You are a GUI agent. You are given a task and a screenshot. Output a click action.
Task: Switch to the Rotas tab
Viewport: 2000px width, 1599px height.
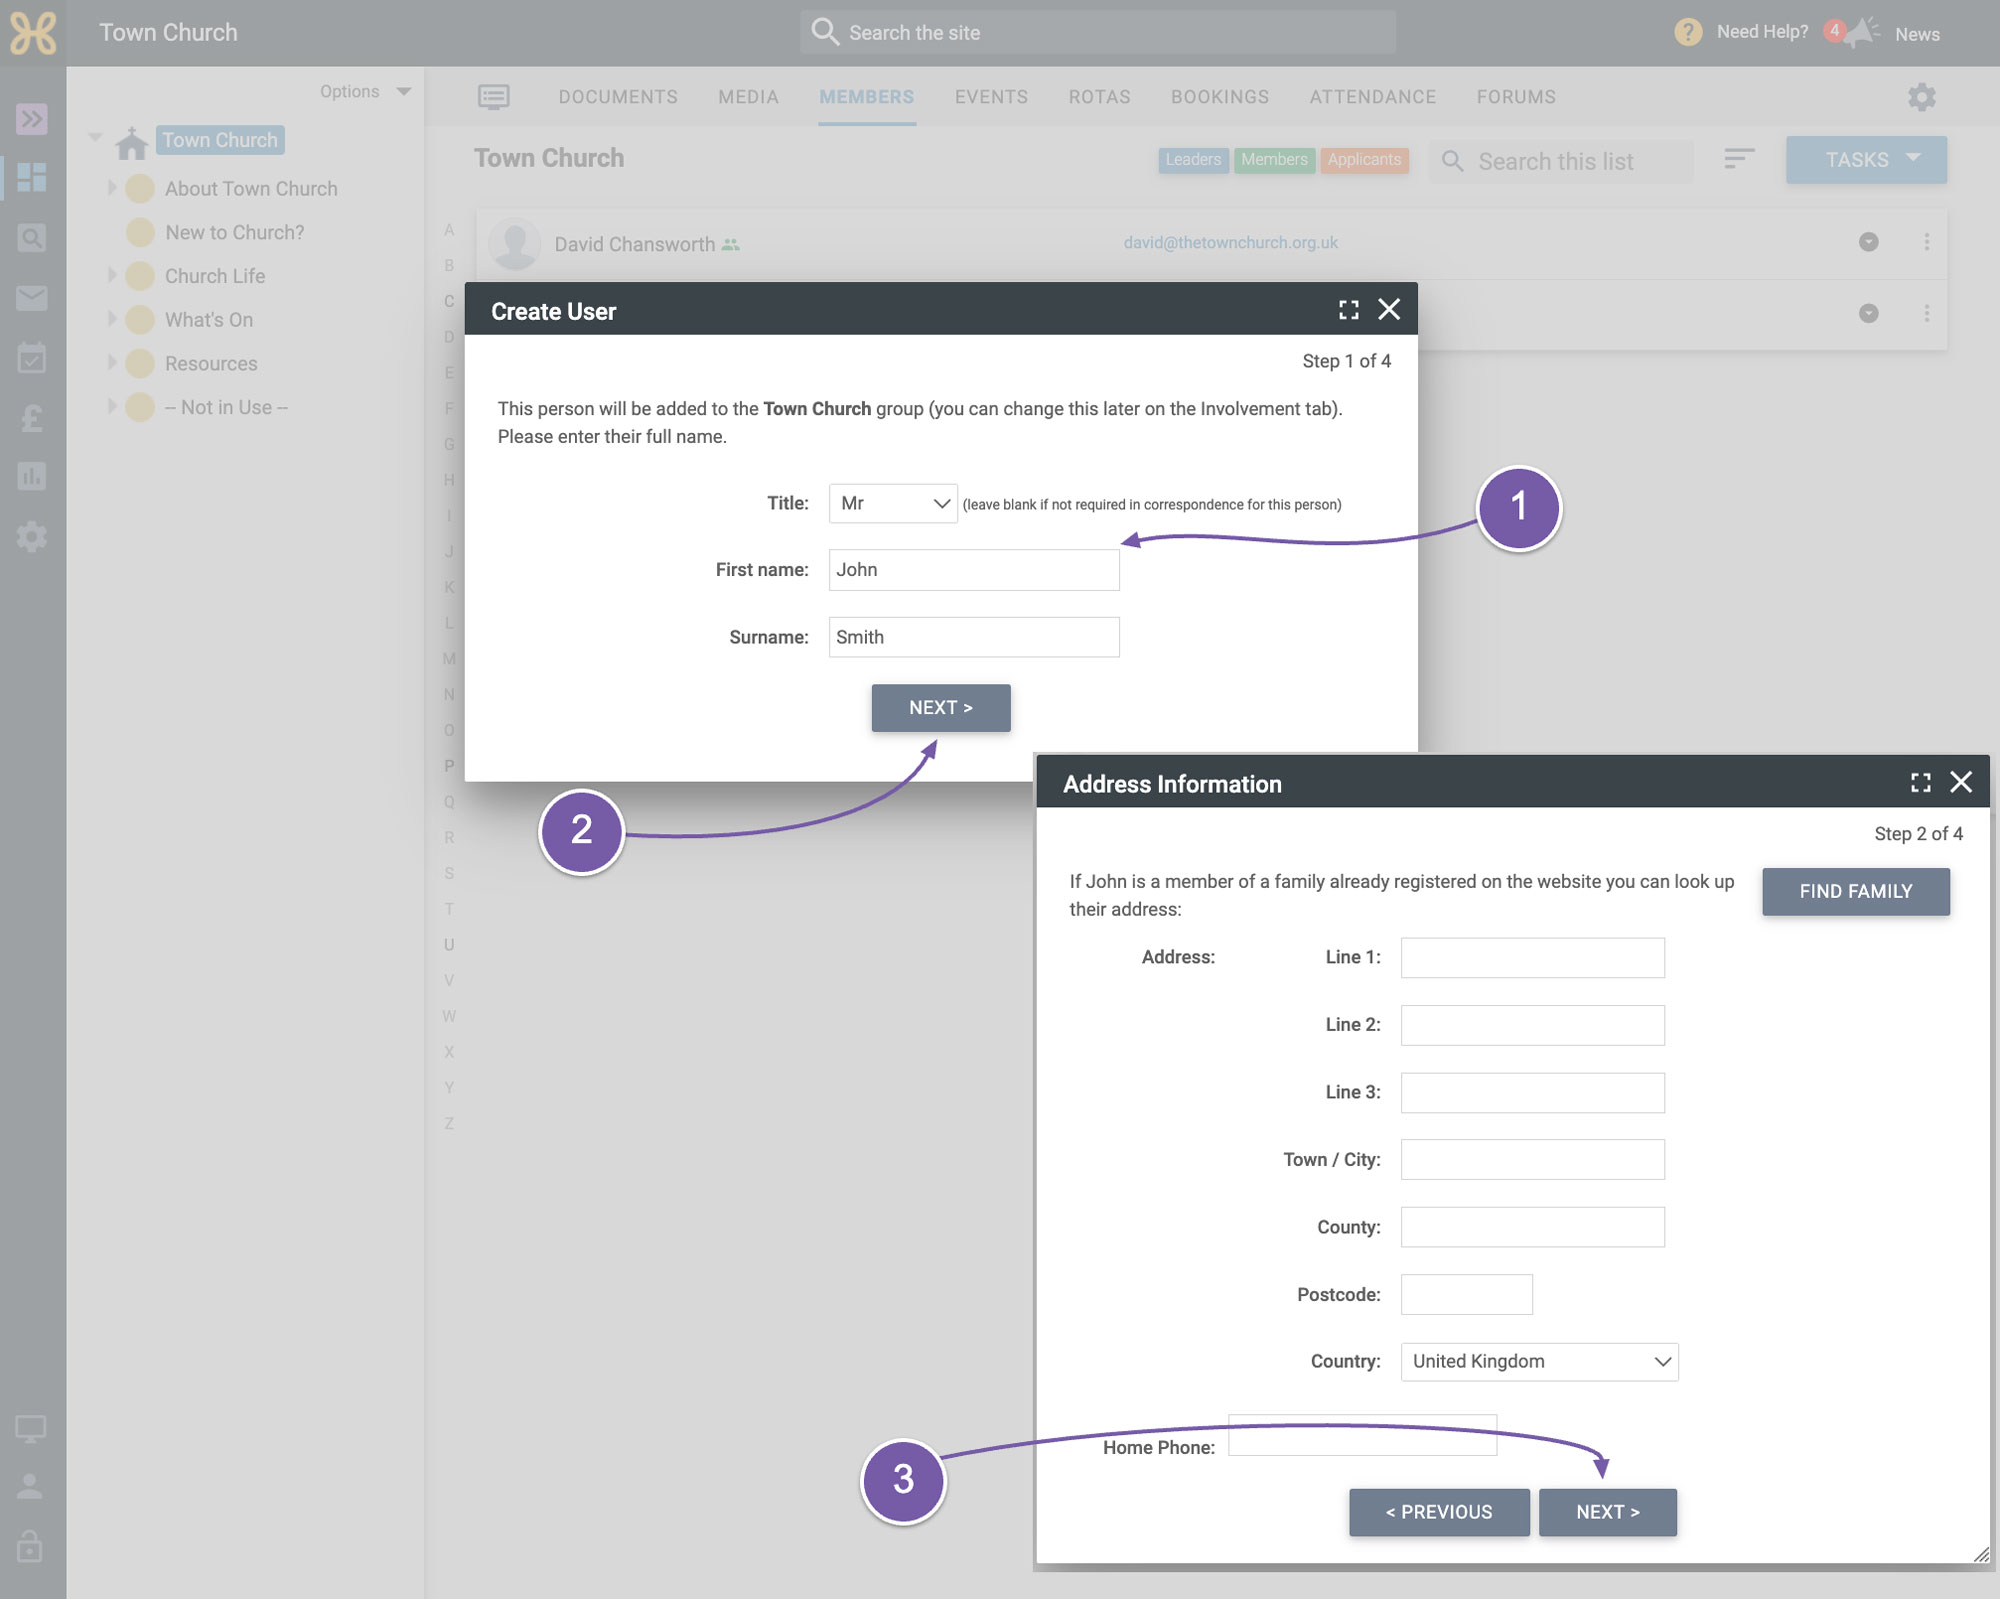[1099, 97]
